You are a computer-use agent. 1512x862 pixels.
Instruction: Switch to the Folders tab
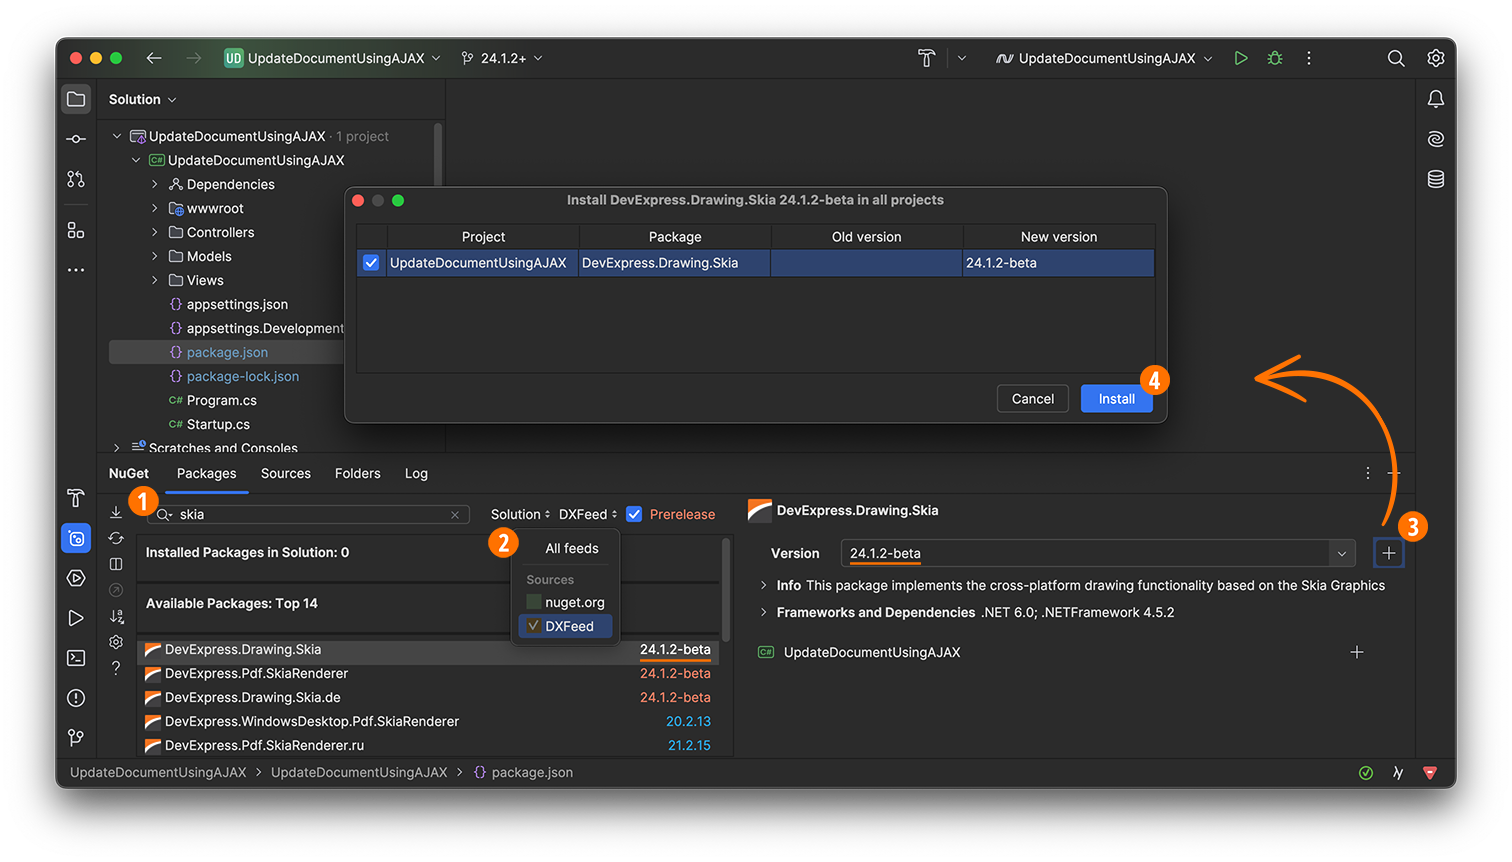click(358, 473)
